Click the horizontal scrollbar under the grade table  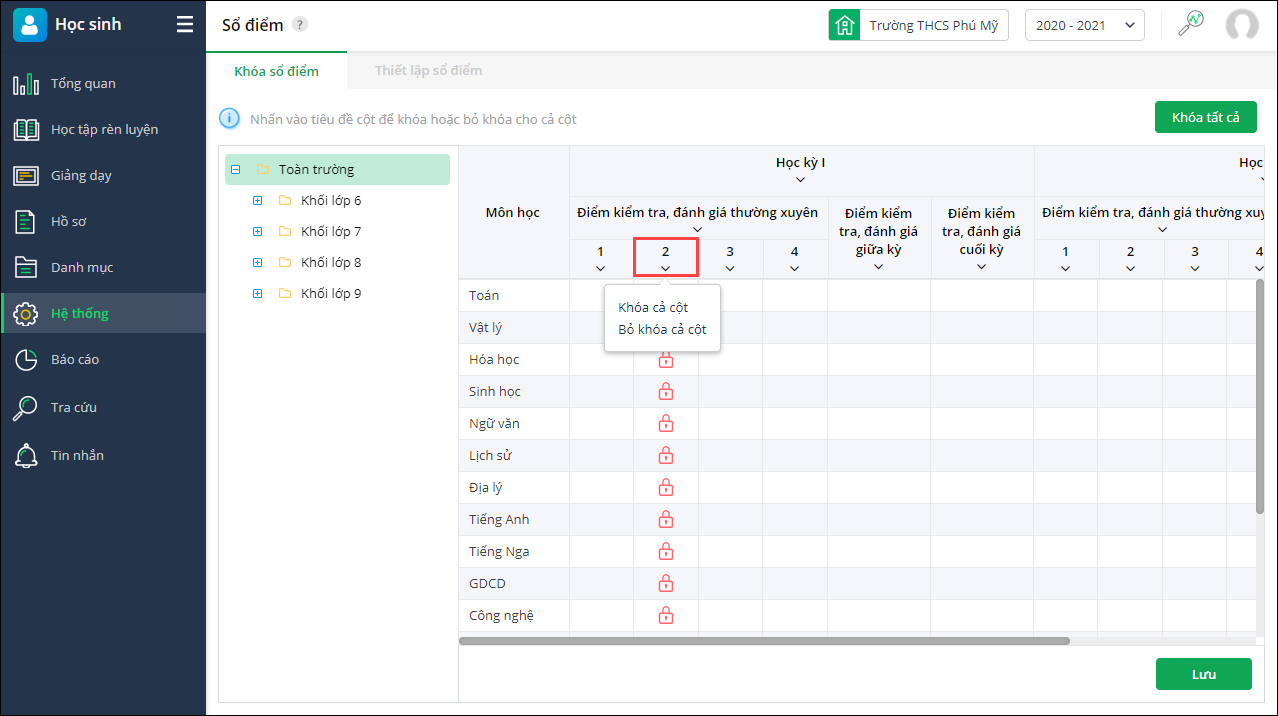(764, 641)
